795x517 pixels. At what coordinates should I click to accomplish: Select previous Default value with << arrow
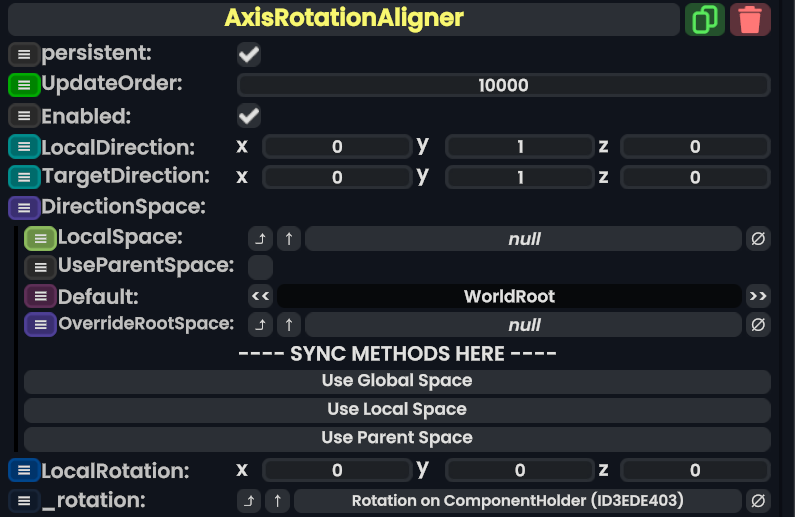[261, 297]
